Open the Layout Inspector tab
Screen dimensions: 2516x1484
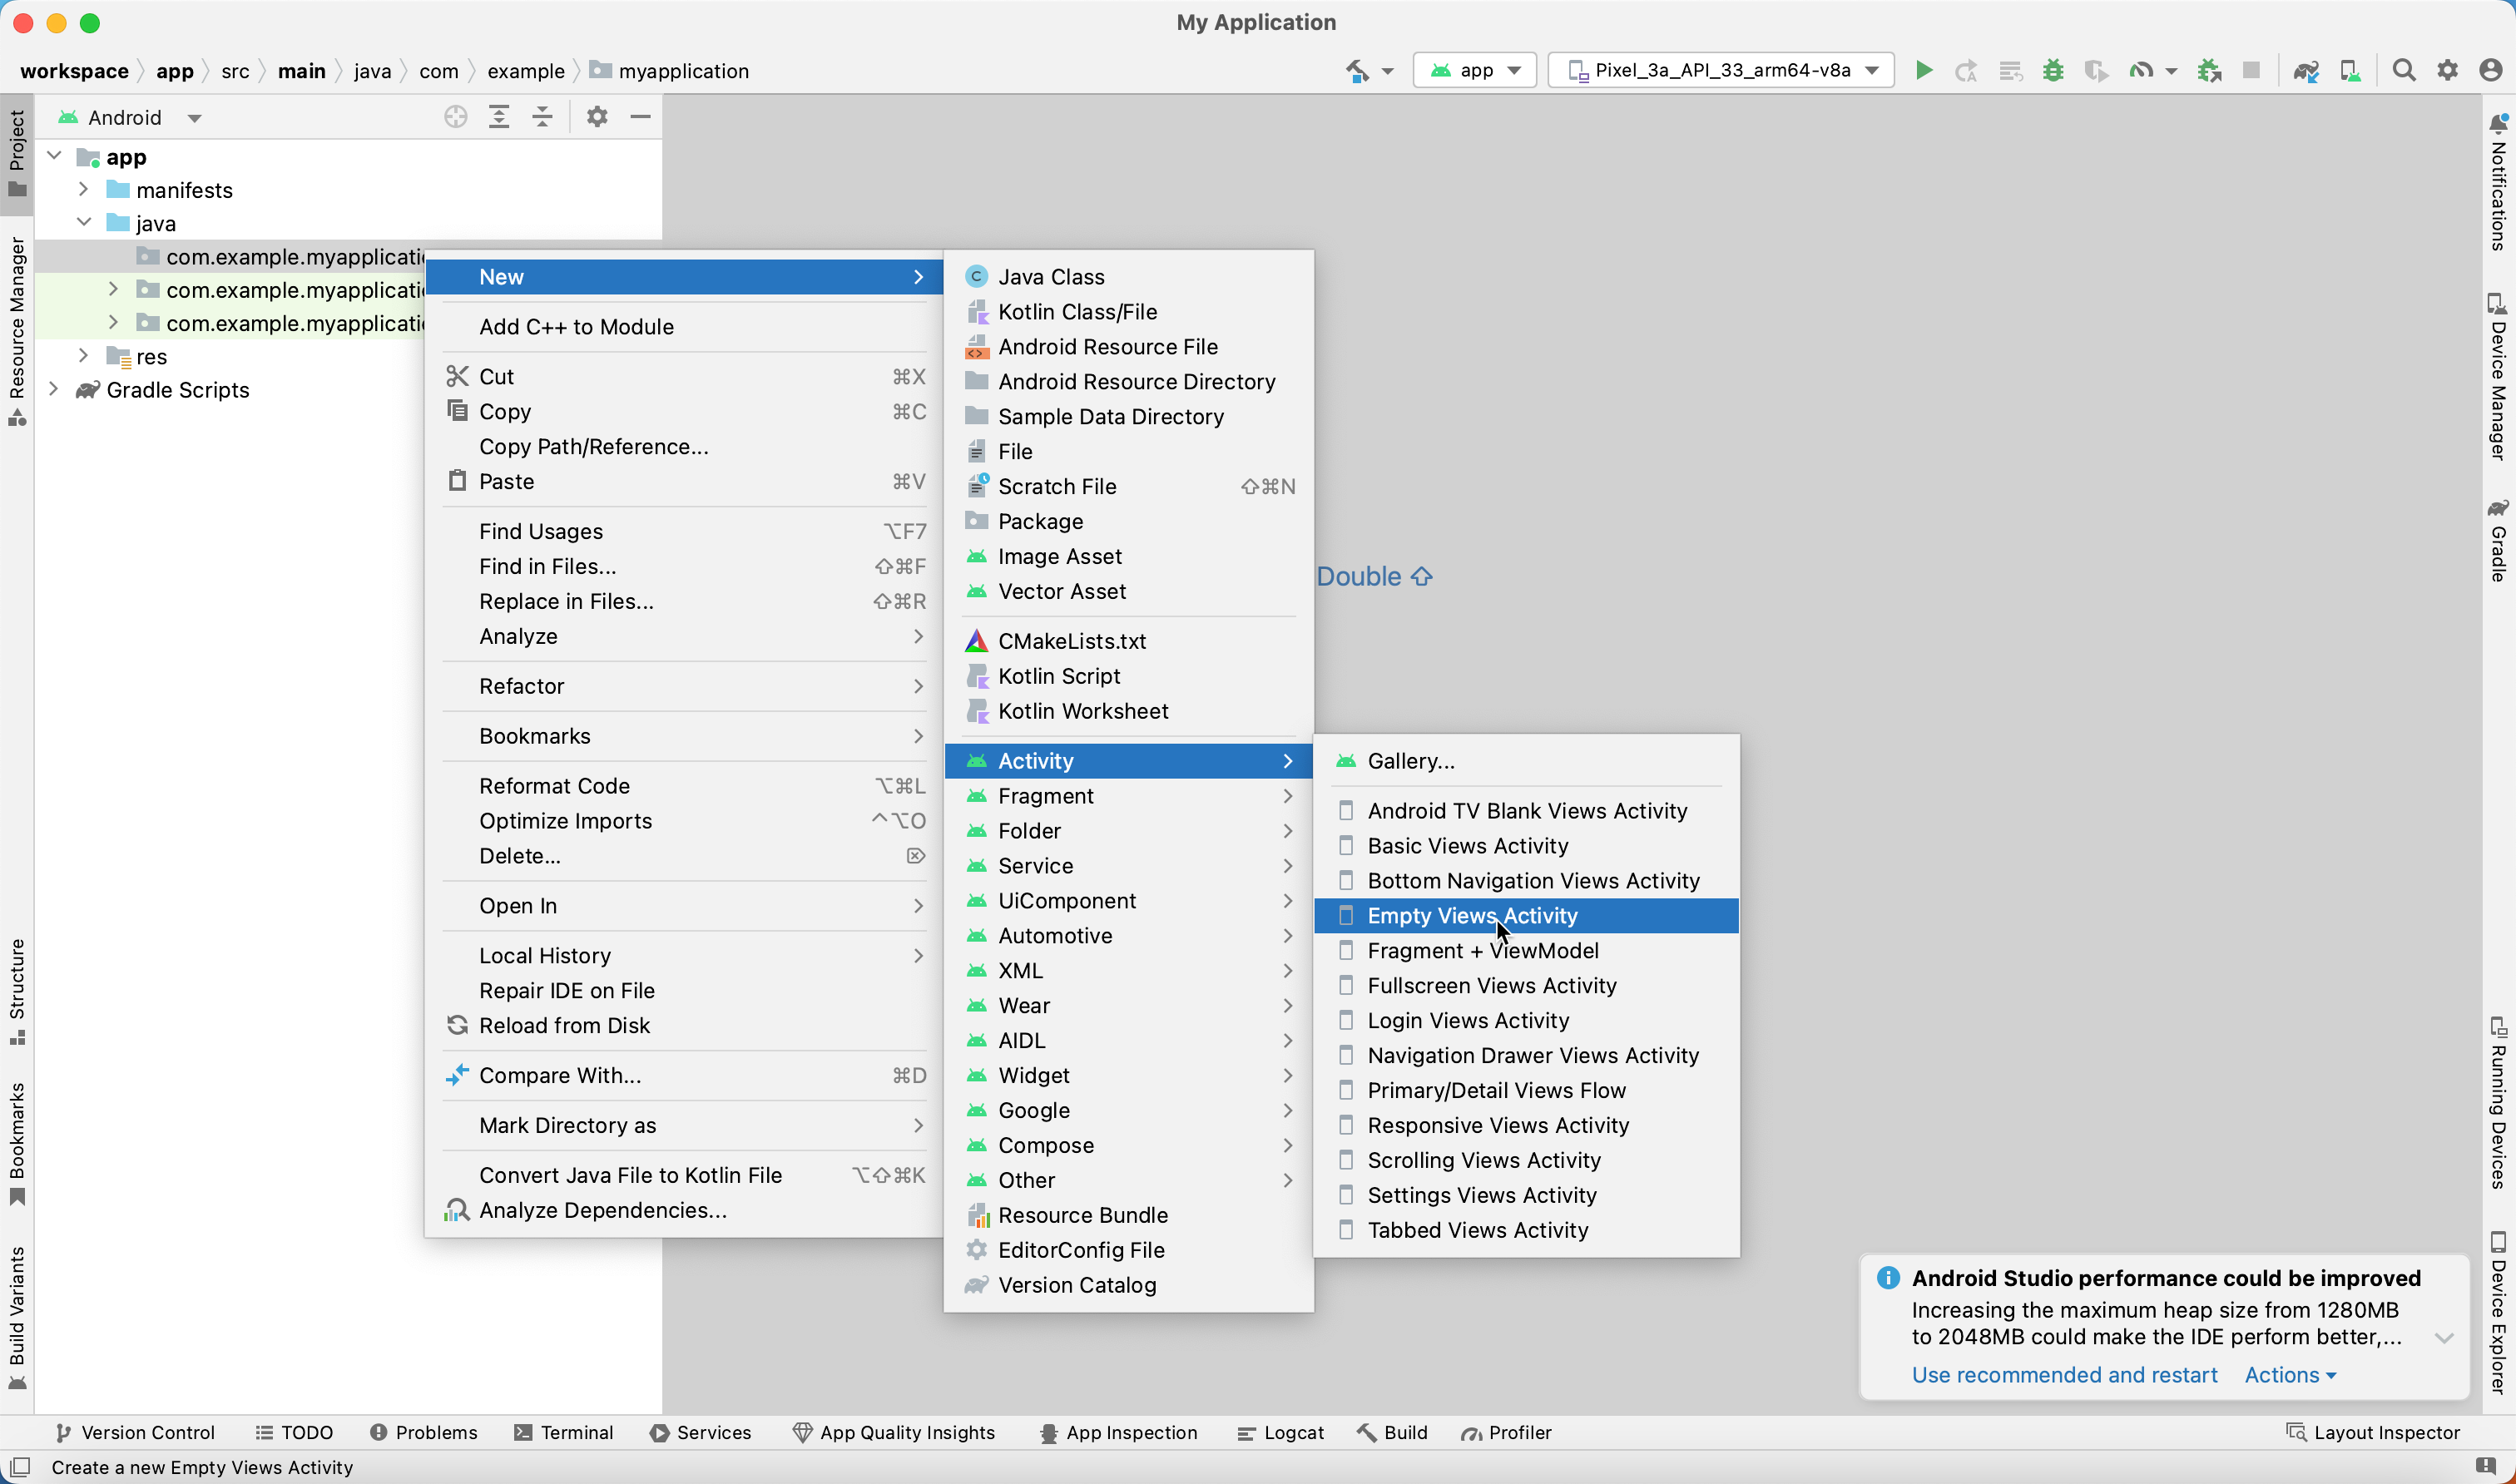click(2374, 1433)
